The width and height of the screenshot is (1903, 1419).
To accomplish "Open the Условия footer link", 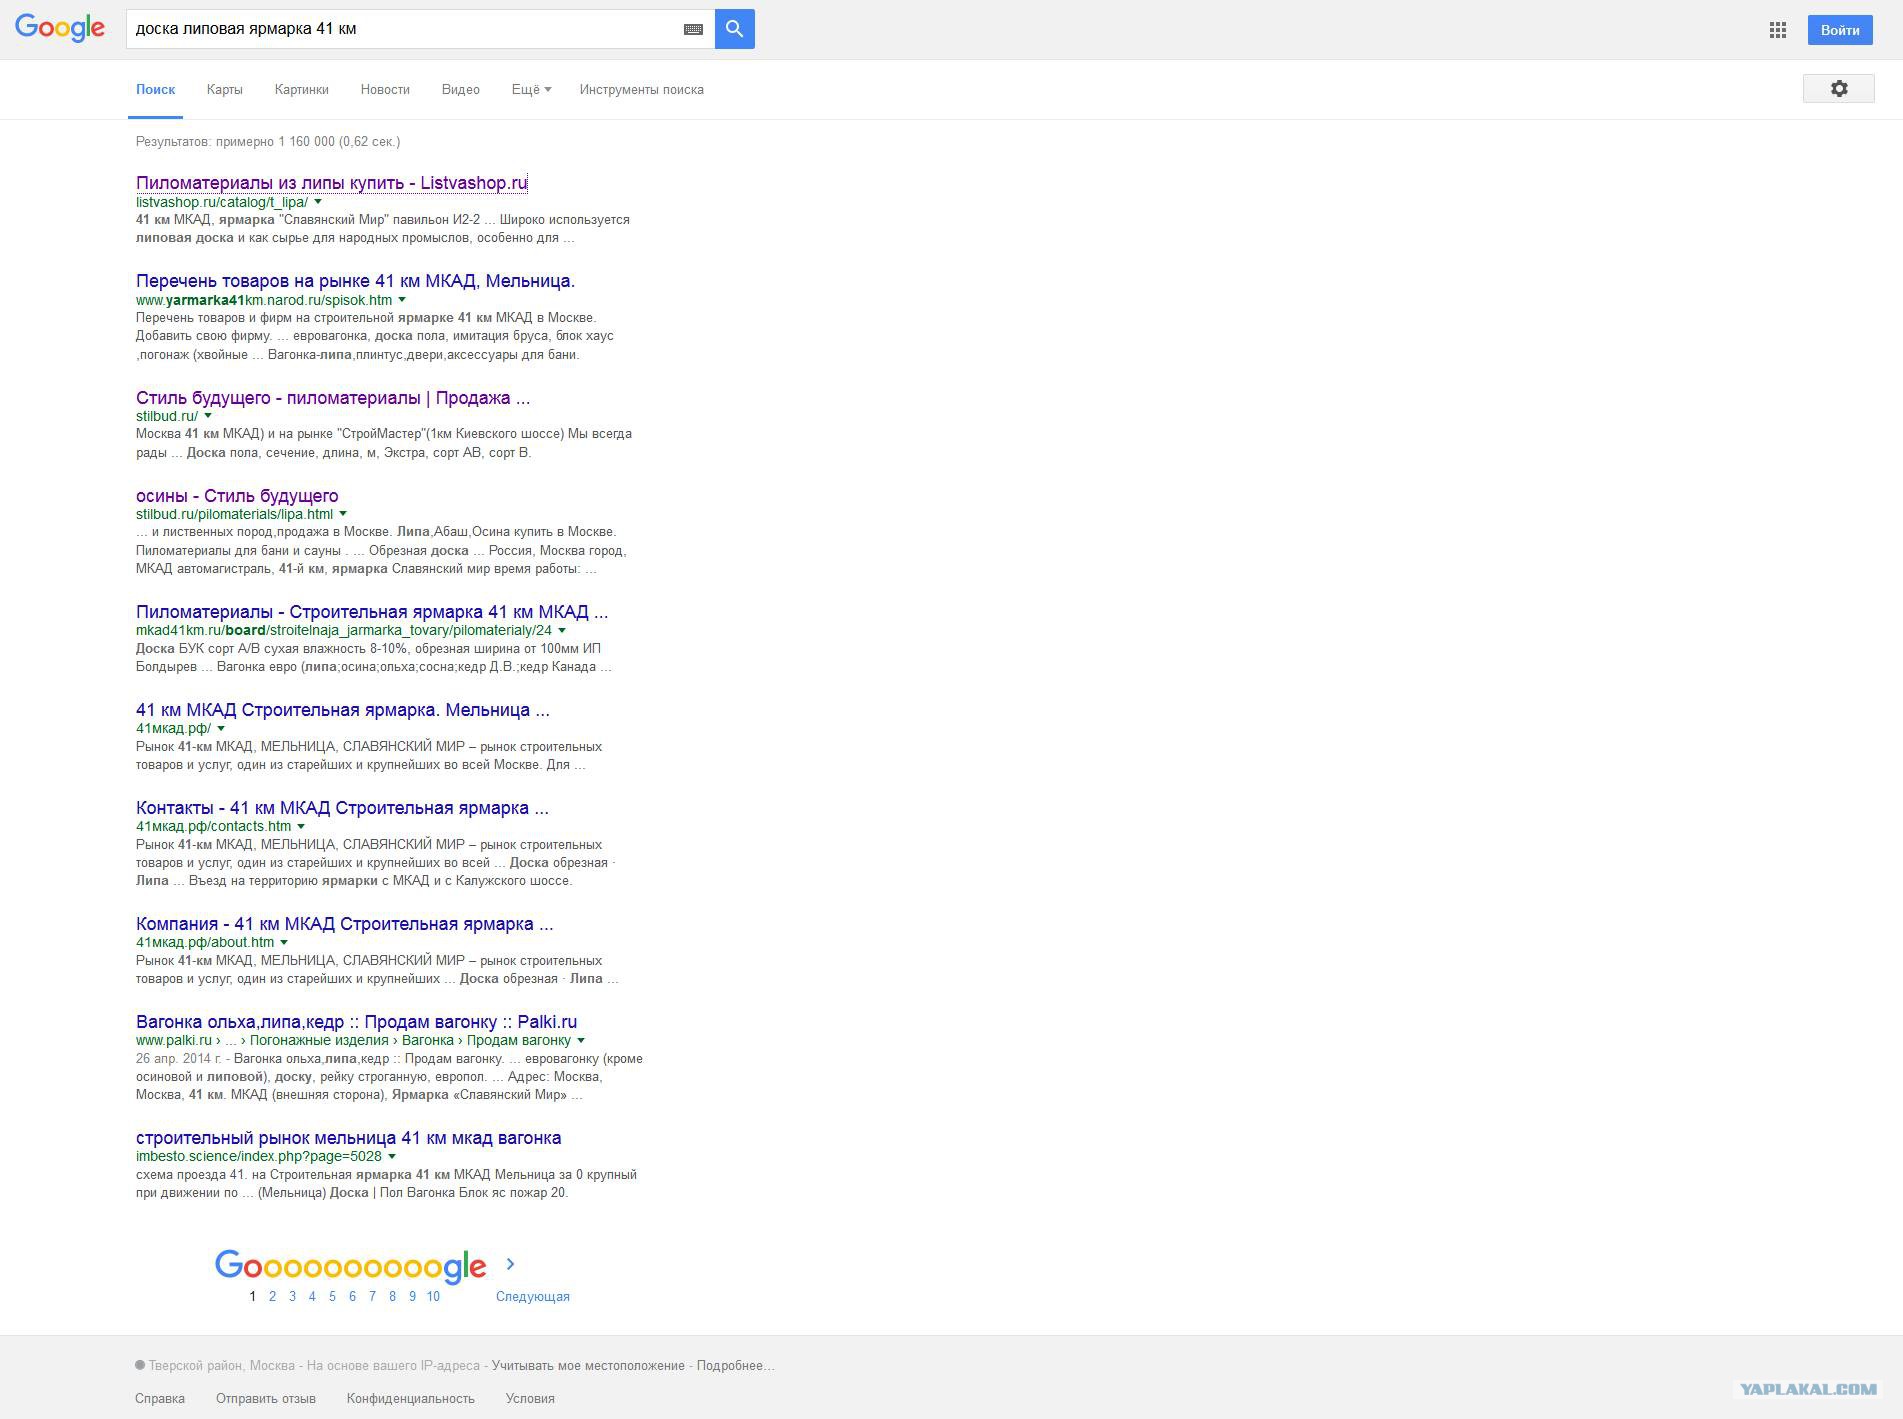I will pos(530,1399).
